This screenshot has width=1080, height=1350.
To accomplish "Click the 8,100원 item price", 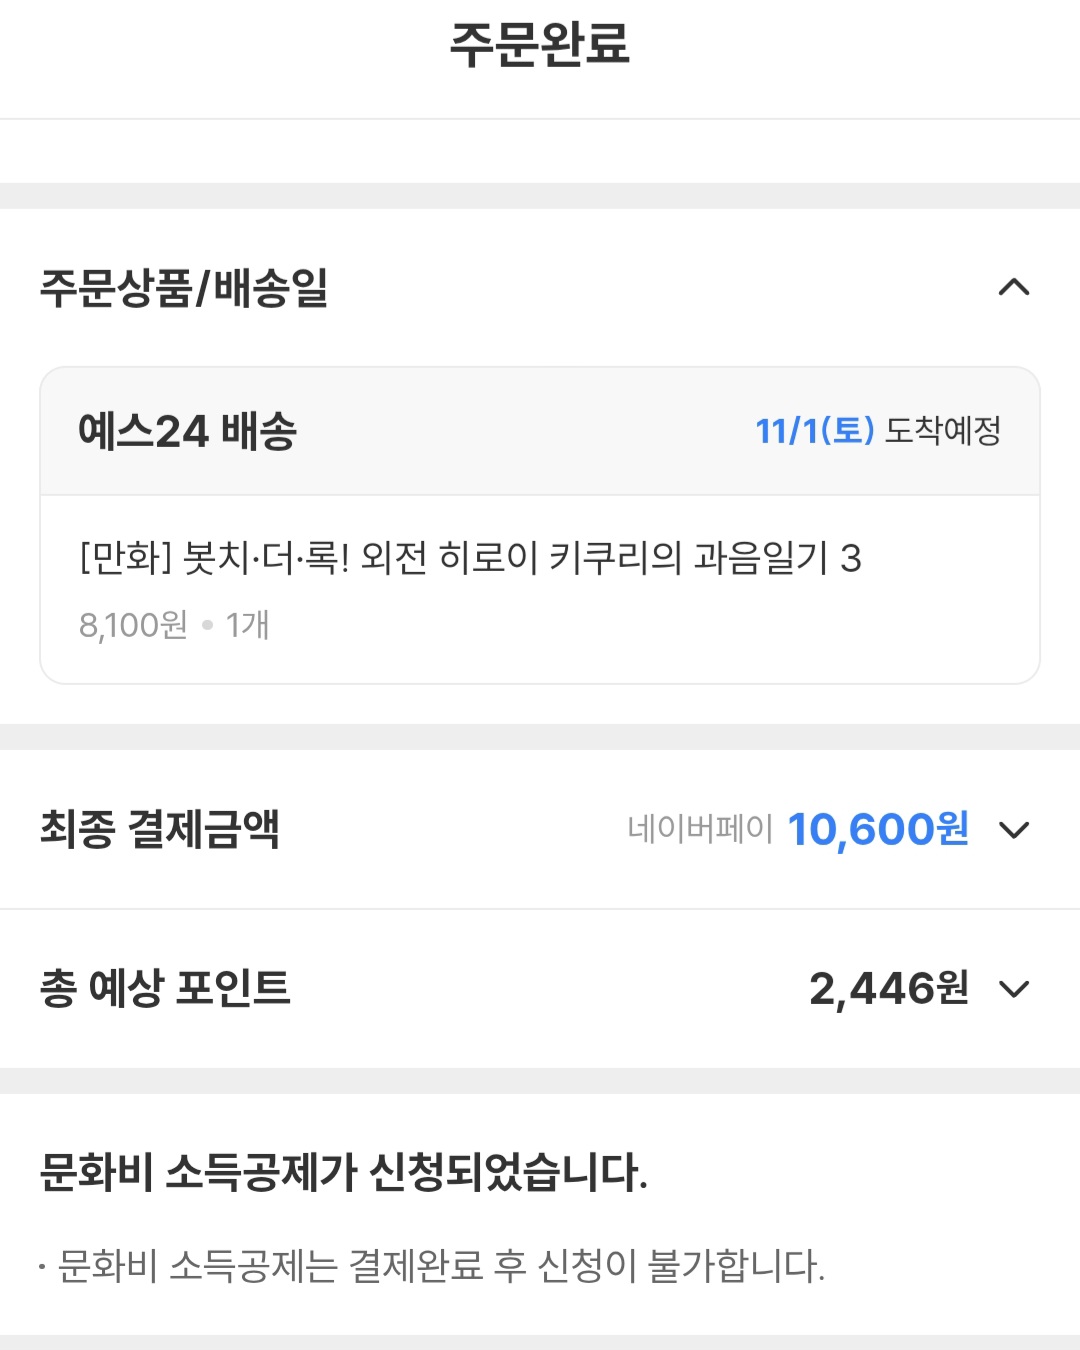I will [133, 625].
